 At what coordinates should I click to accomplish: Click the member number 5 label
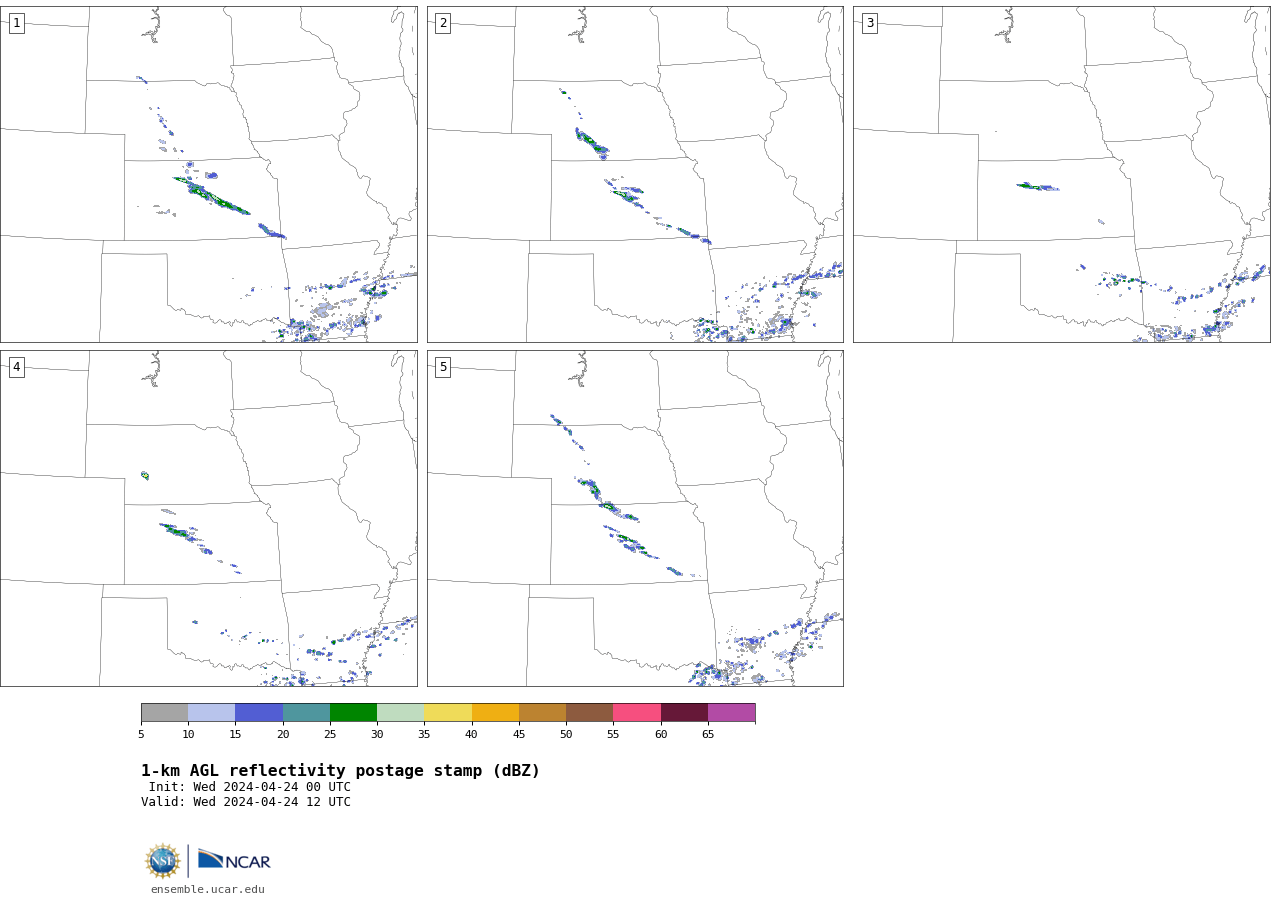[443, 367]
